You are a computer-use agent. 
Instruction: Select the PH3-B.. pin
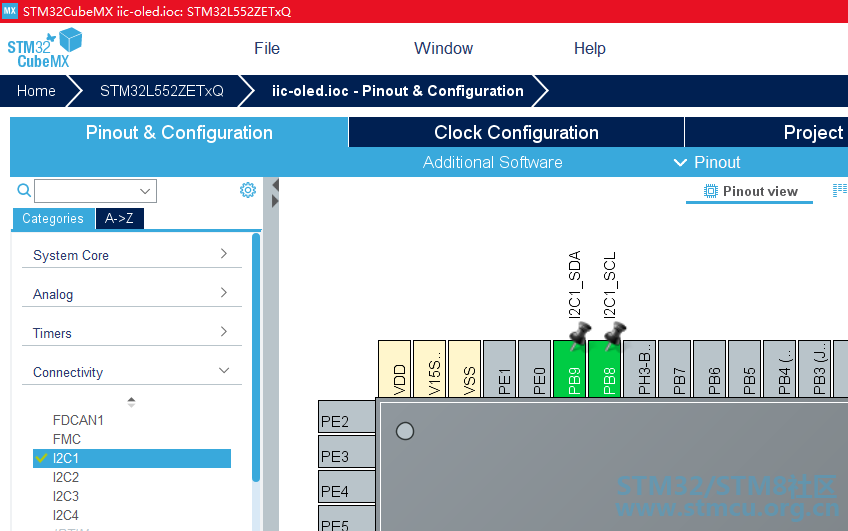(639, 369)
